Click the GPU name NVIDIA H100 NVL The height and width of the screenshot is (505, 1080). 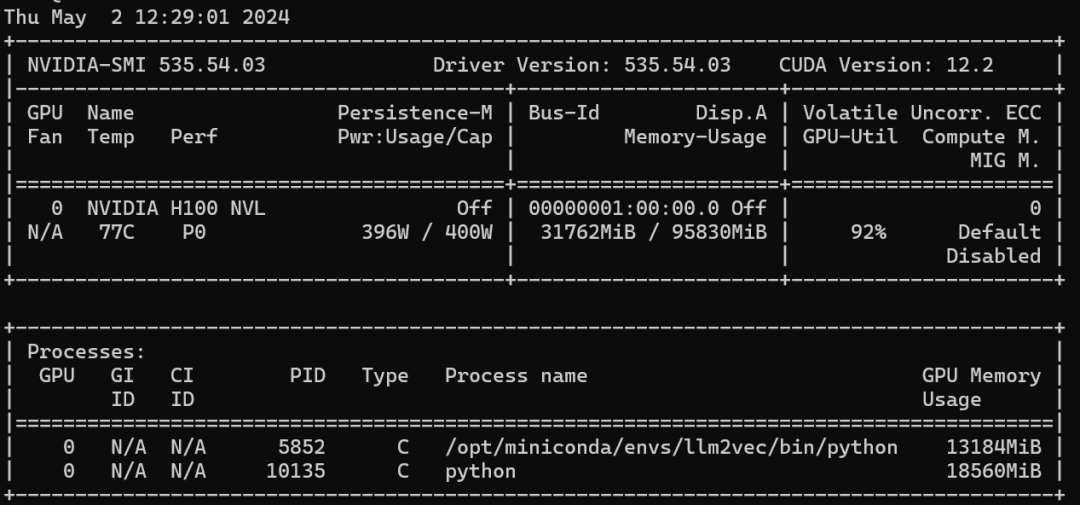pyautogui.click(x=176, y=208)
